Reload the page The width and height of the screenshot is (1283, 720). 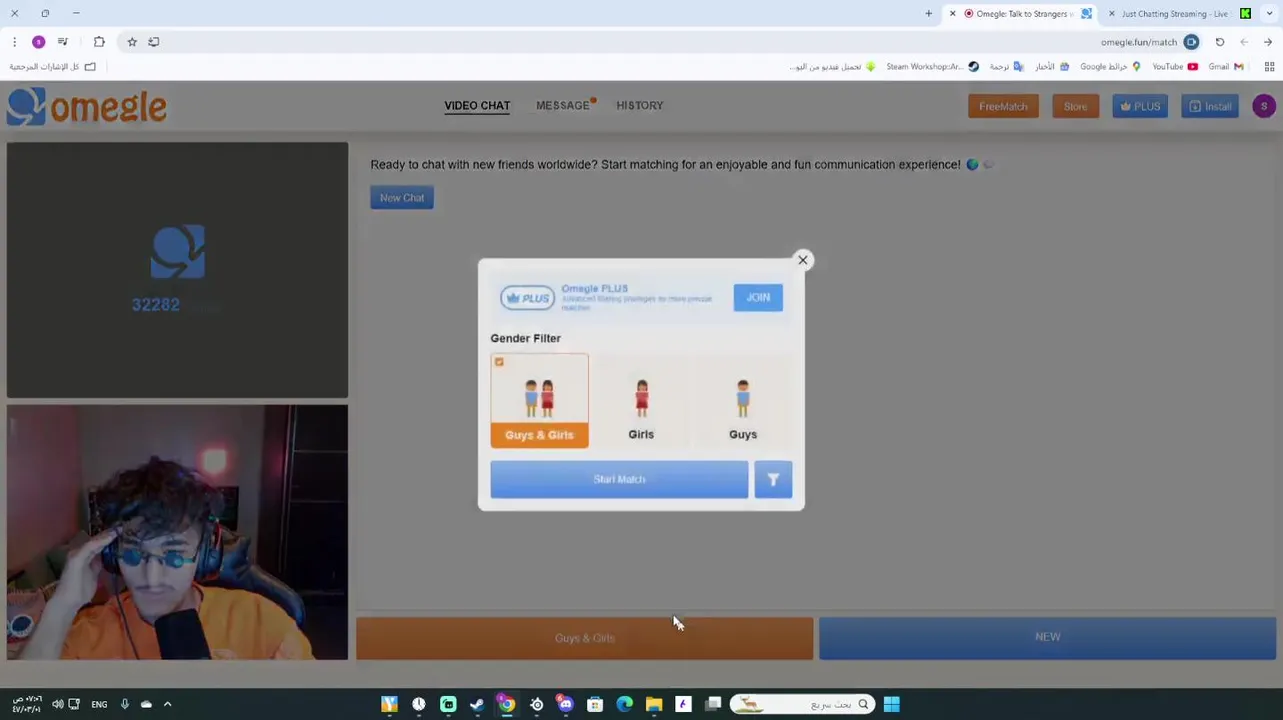click(x=1220, y=42)
